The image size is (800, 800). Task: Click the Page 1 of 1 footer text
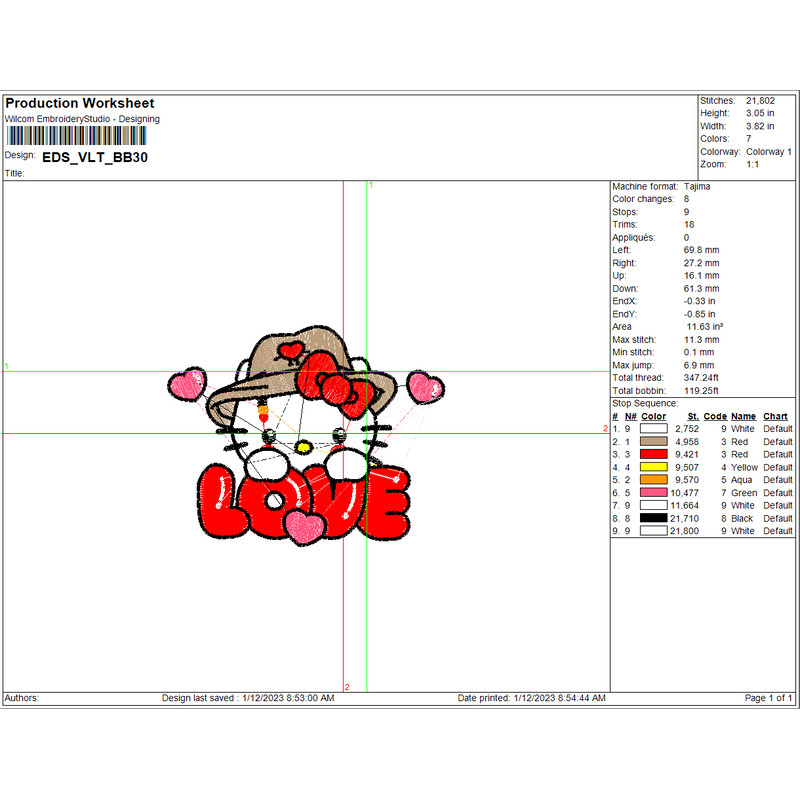click(769, 698)
